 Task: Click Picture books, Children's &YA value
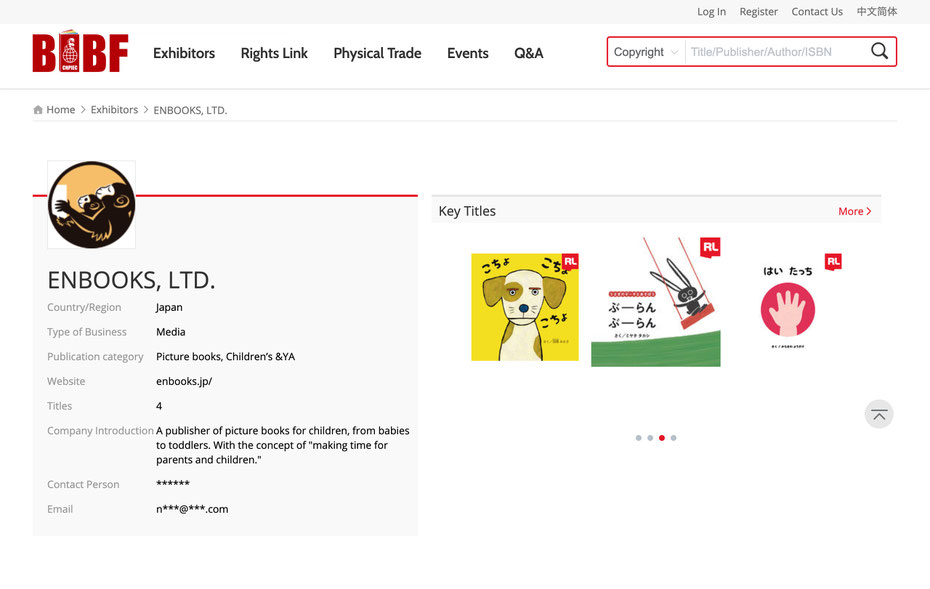pyautogui.click(x=225, y=356)
